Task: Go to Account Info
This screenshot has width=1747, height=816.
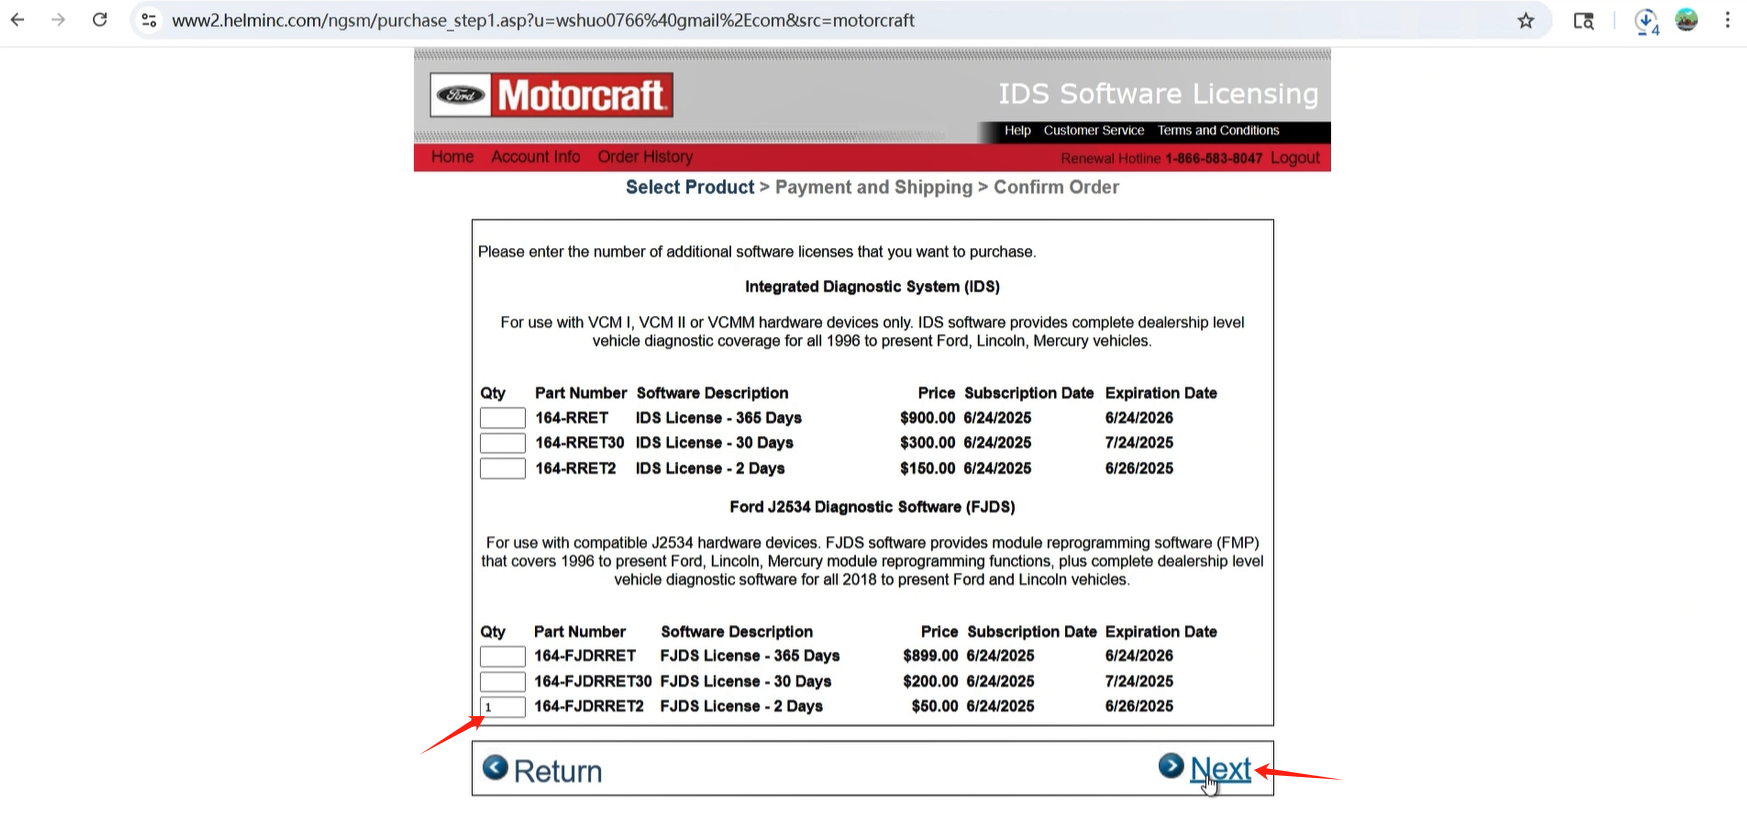Action: (x=535, y=157)
